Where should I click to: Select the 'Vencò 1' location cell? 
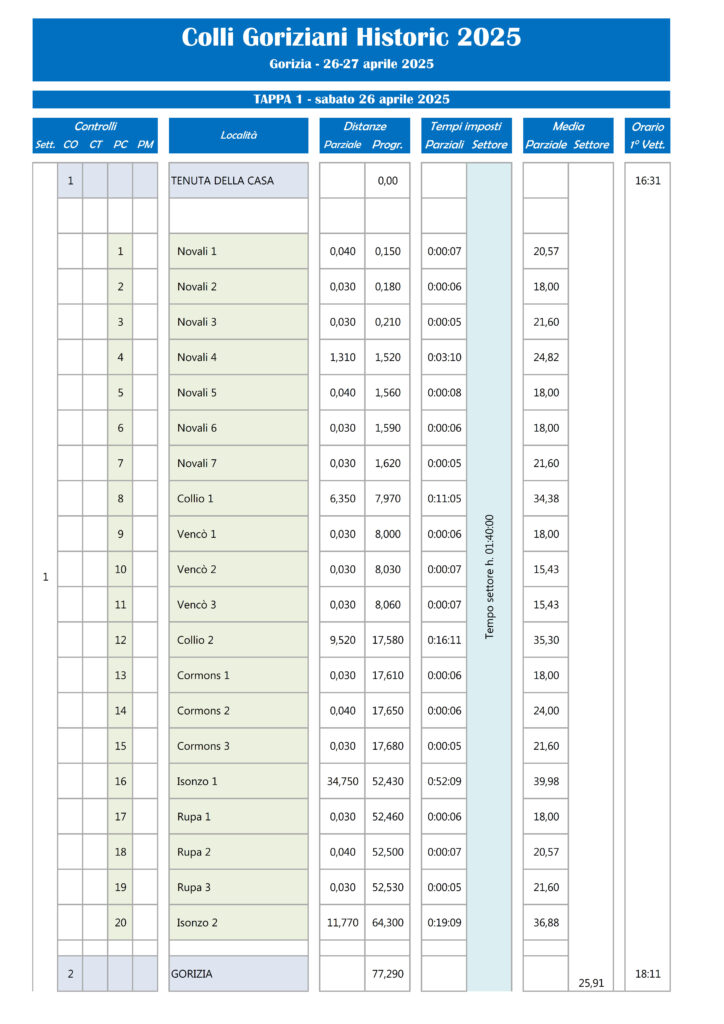coord(238,534)
